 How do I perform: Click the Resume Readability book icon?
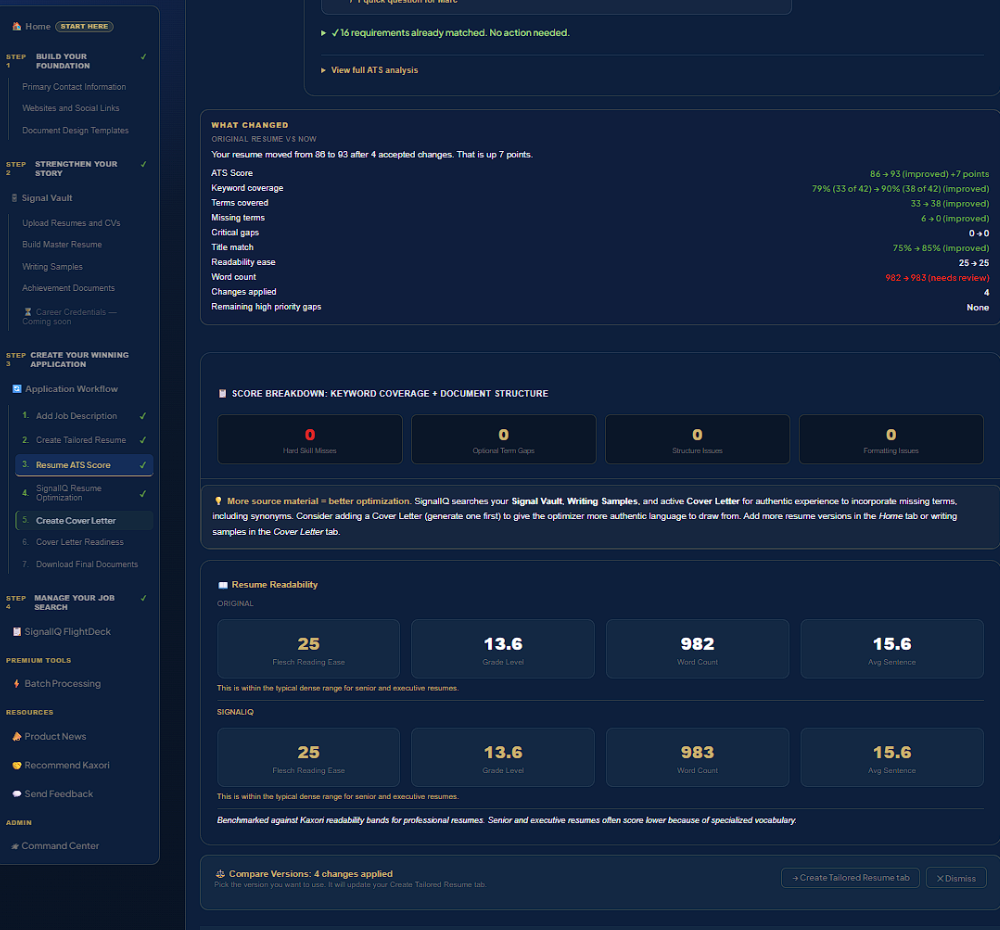(223, 586)
